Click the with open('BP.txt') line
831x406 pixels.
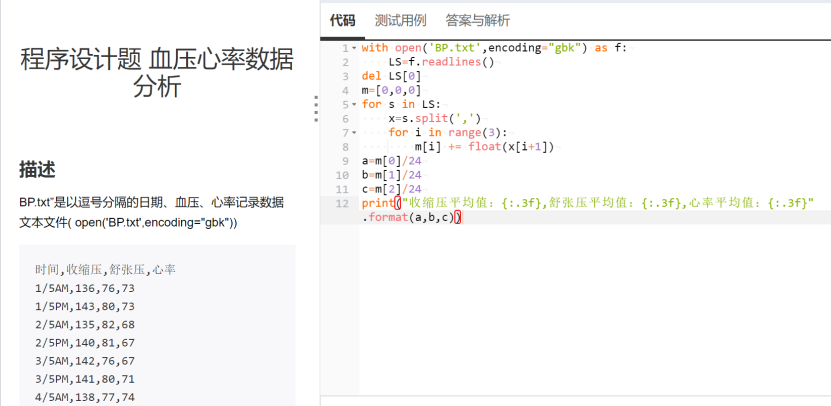(494, 48)
